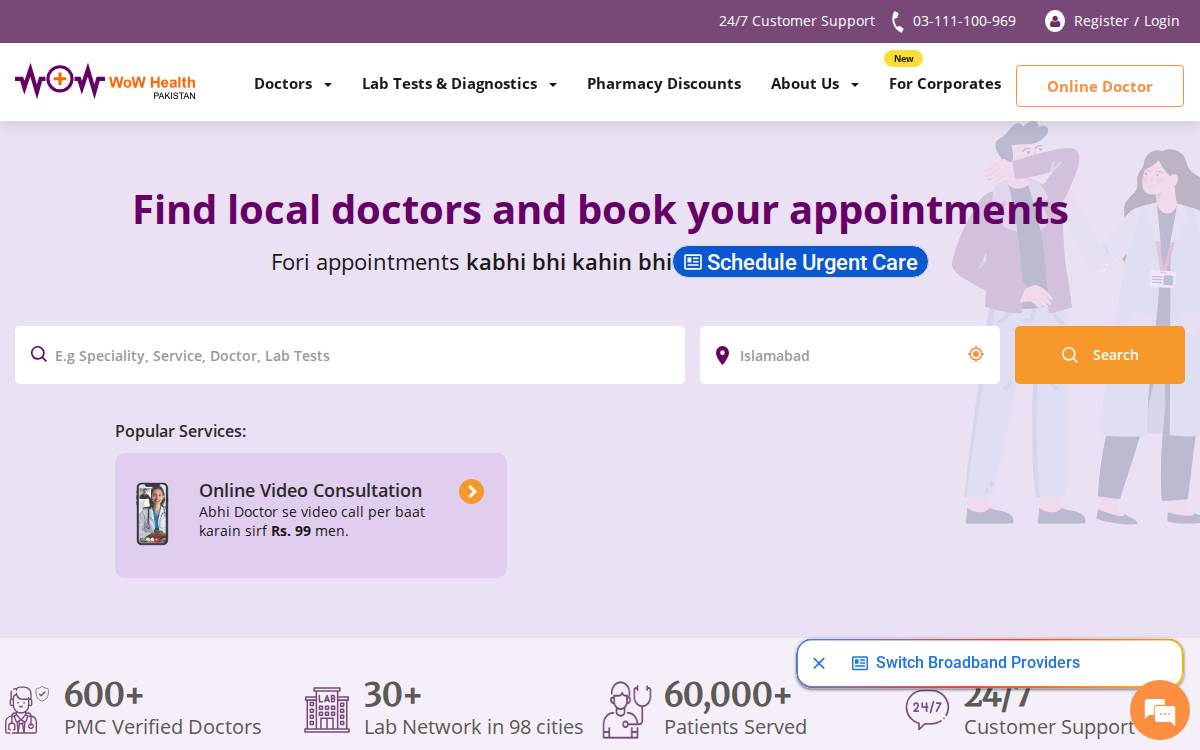
Task: Focus the Speciality, Service, Doctor search field
Action: tap(350, 355)
